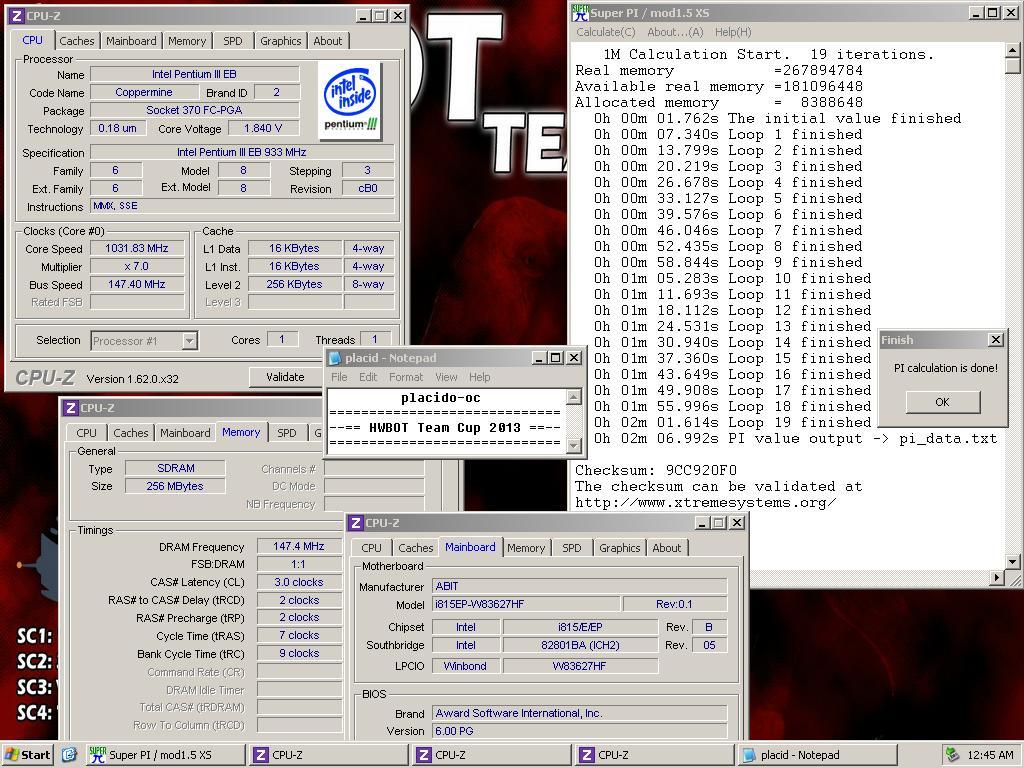Switch to the Caches tab in the Mainboard window
The width and height of the screenshot is (1024, 768).
pyautogui.click(x=416, y=548)
